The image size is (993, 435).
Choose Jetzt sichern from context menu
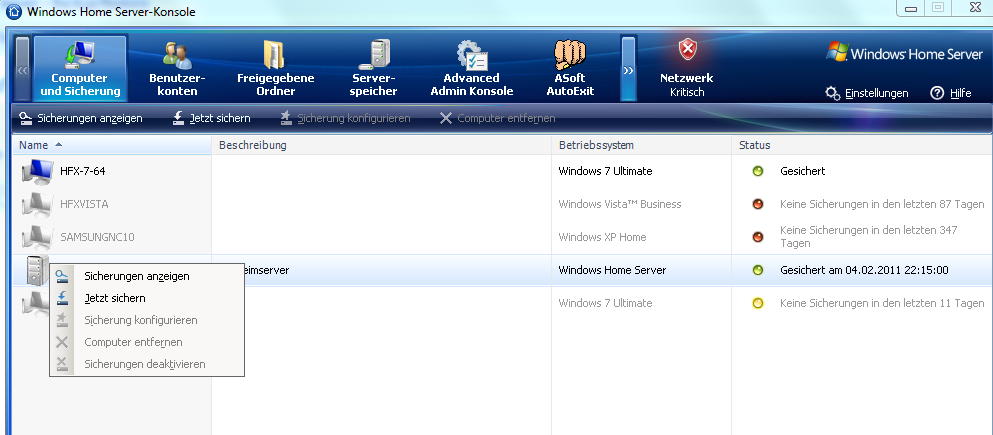[x=147, y=298]
